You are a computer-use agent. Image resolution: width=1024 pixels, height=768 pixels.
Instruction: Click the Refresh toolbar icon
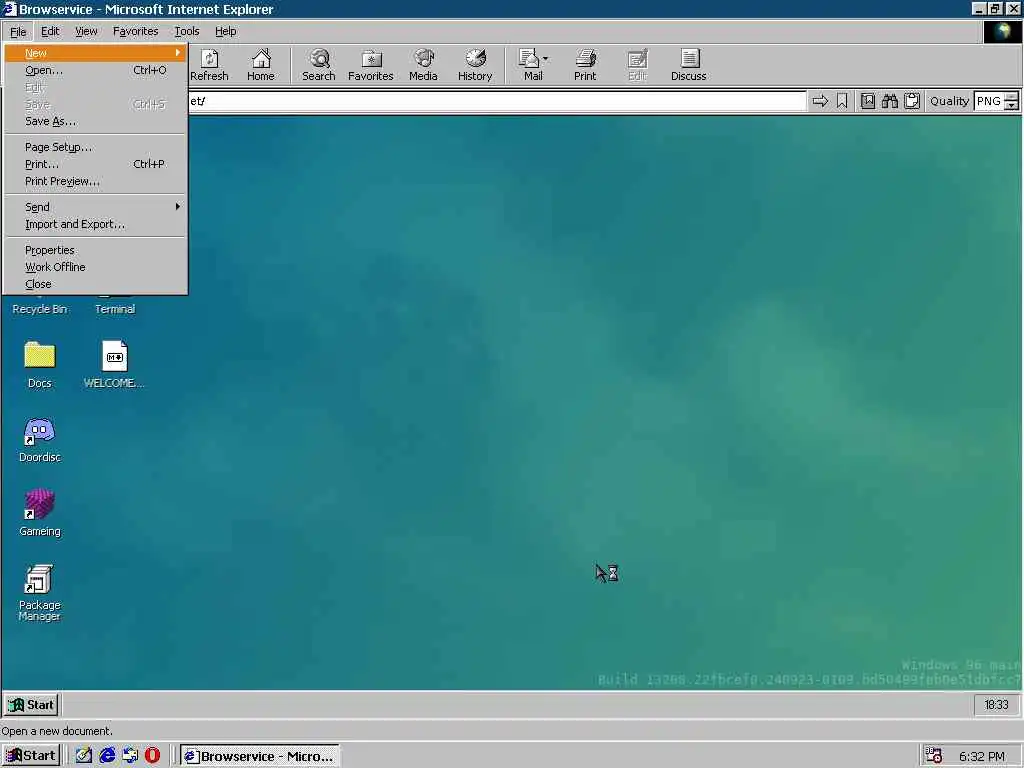209,65
